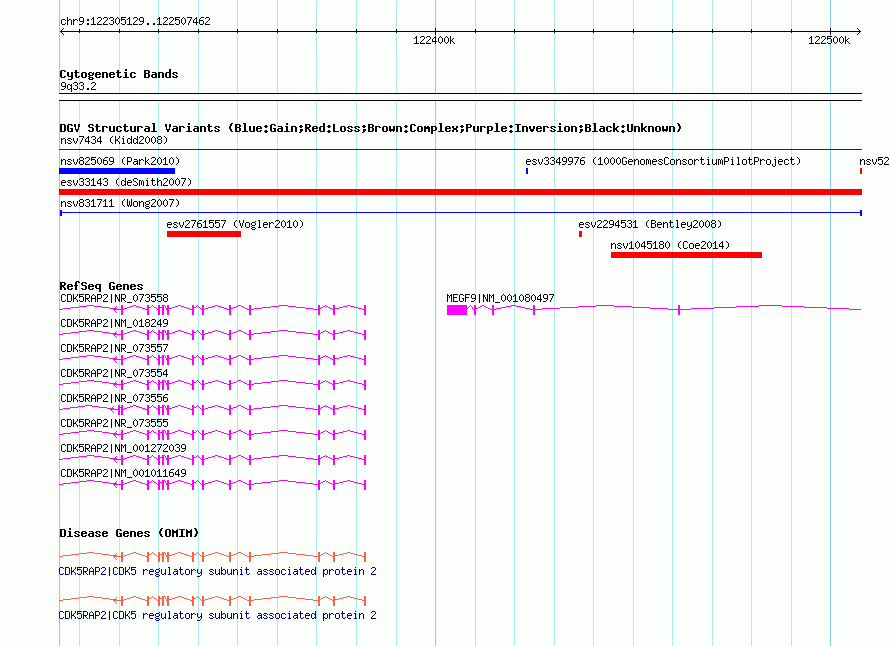
Task: Select the small red esv2294531 variant marker
Action: 580,234
